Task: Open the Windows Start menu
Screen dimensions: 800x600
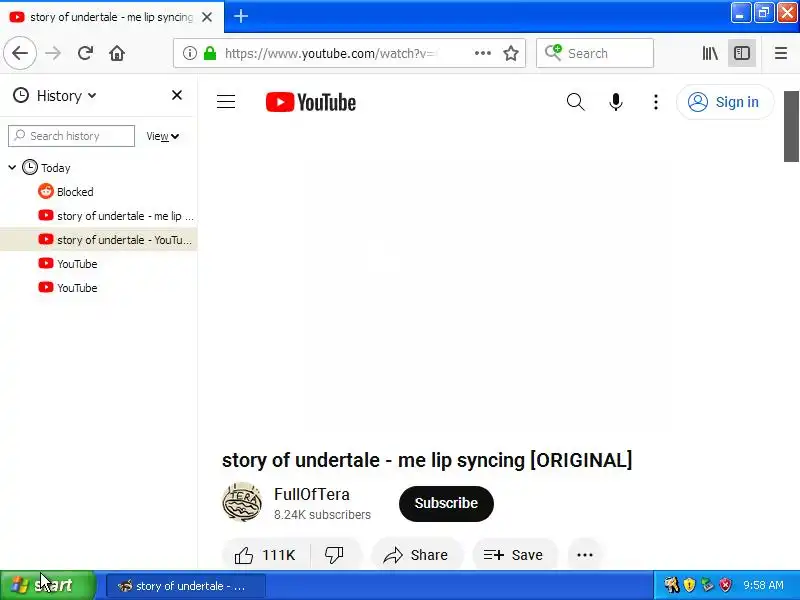Action: click(x=47, y=585)
